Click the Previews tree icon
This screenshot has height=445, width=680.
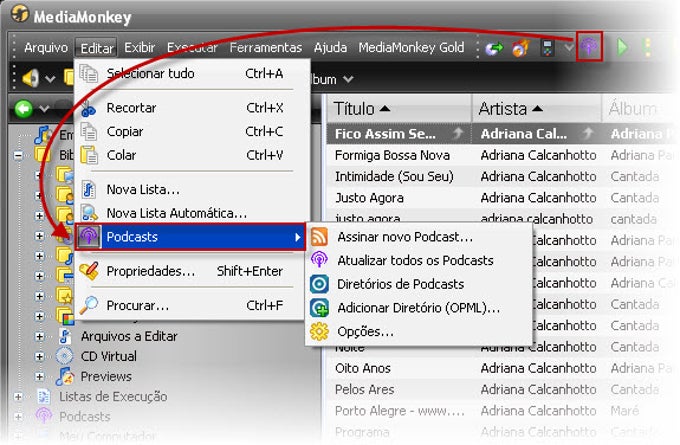point(65,376)
